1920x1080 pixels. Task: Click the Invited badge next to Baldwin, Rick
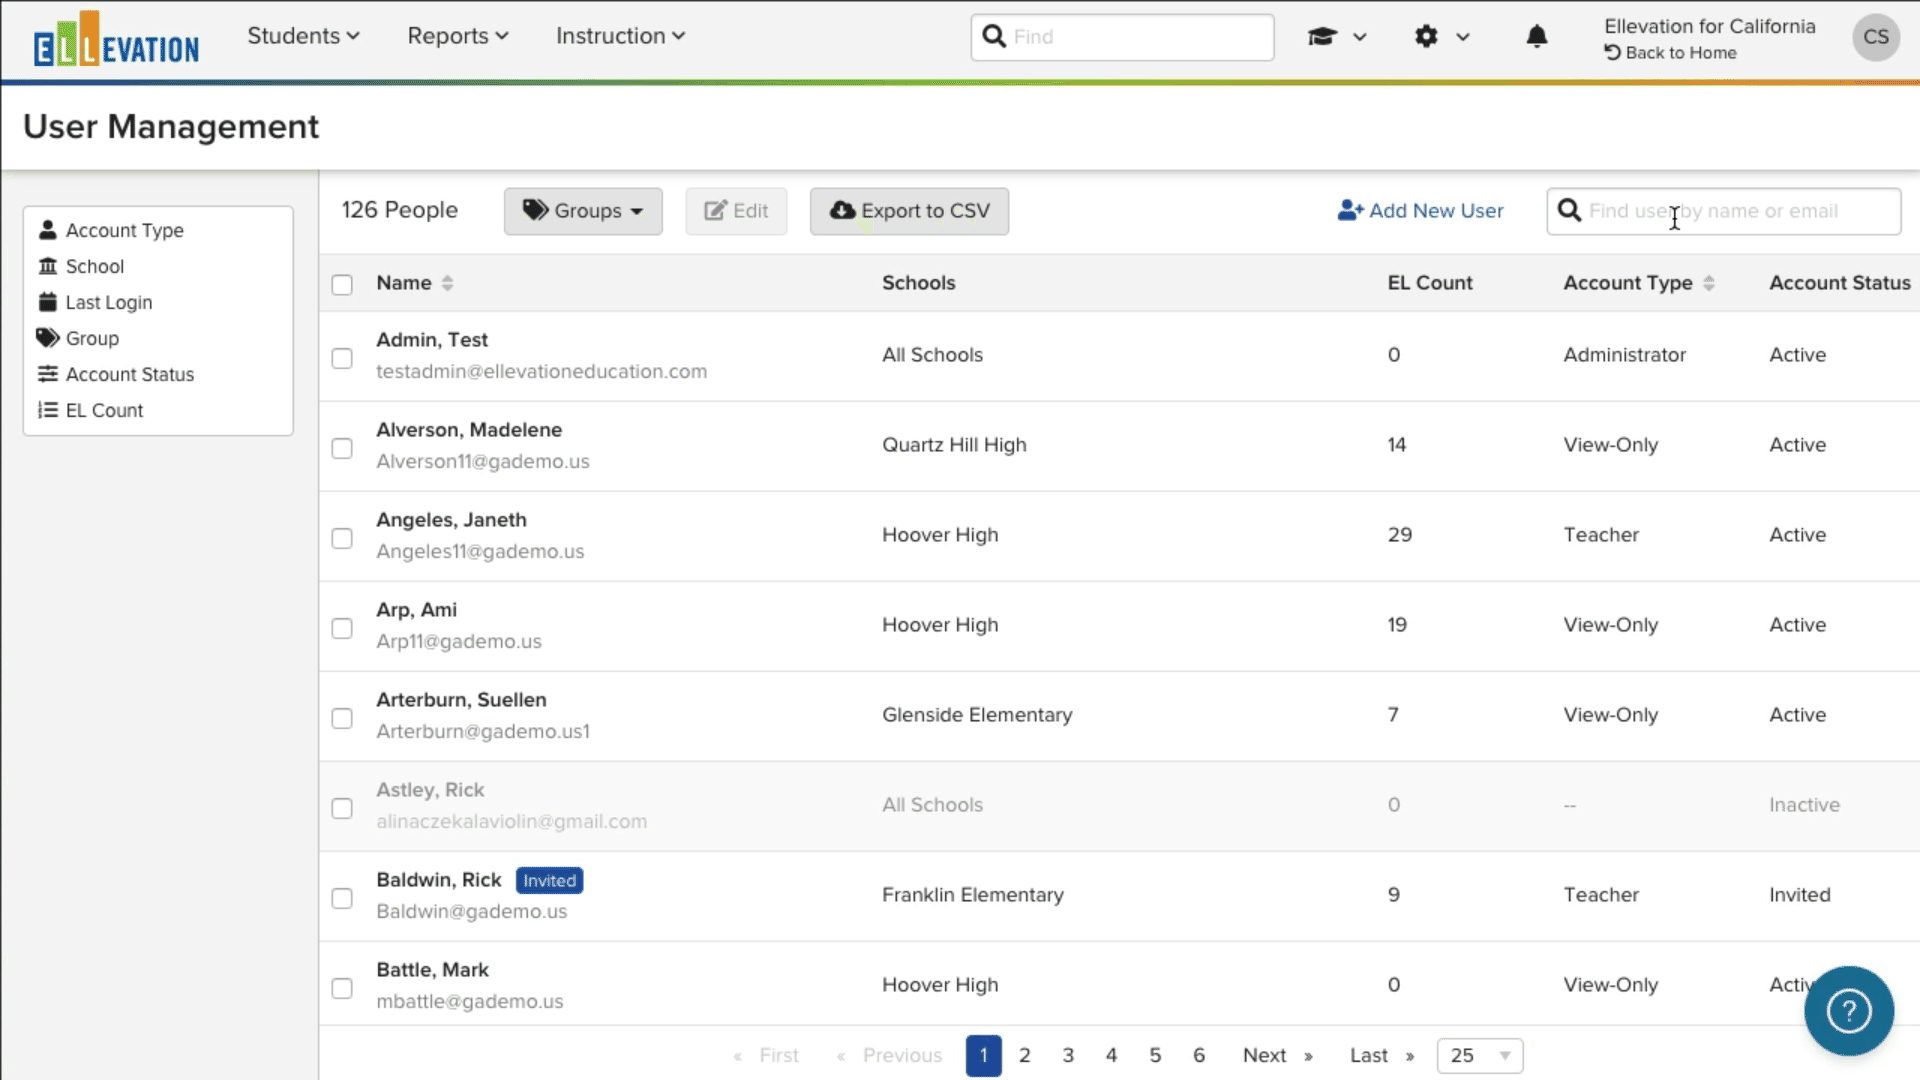[550, 881]
